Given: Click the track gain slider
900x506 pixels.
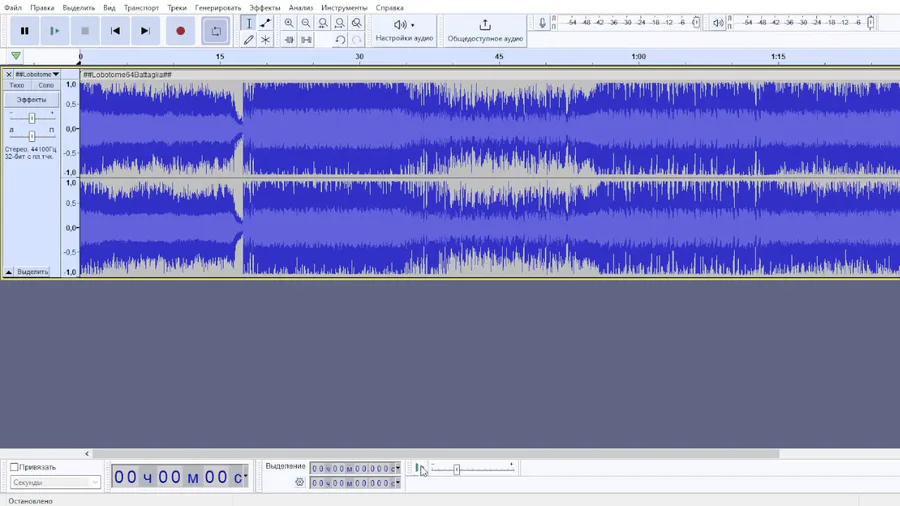Looking at the screenshot, I should click(x=32, y=118).
